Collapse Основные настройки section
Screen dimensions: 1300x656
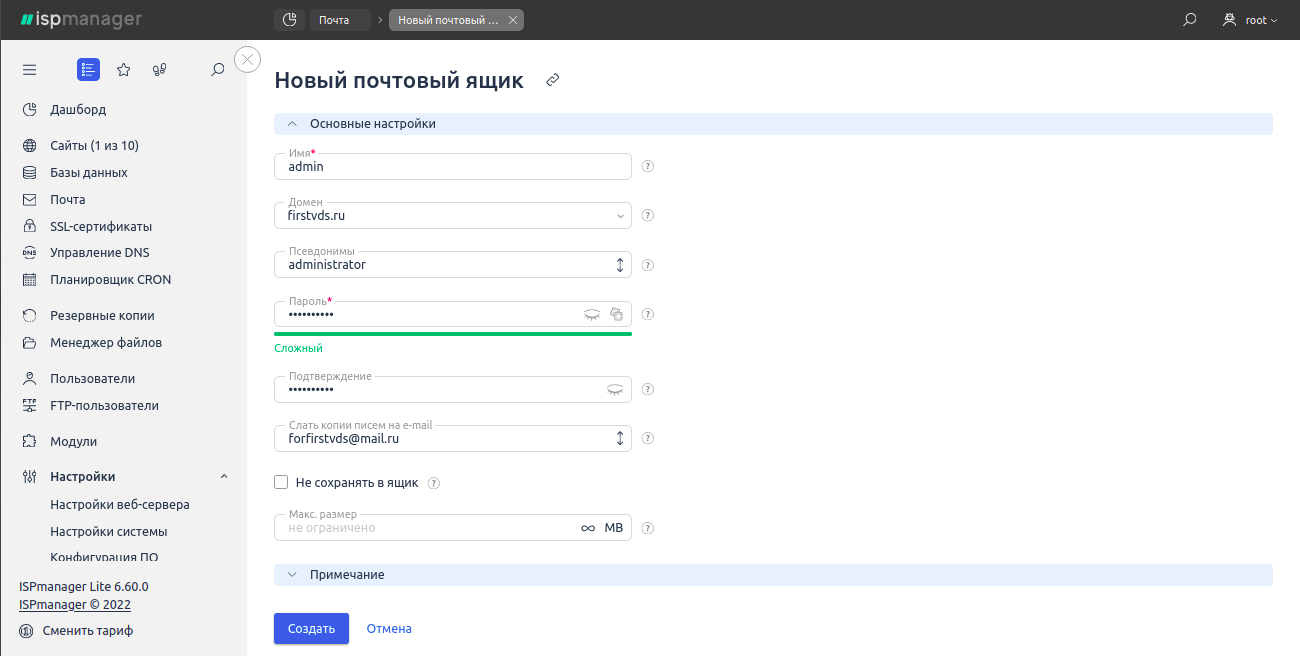[773, 124]
